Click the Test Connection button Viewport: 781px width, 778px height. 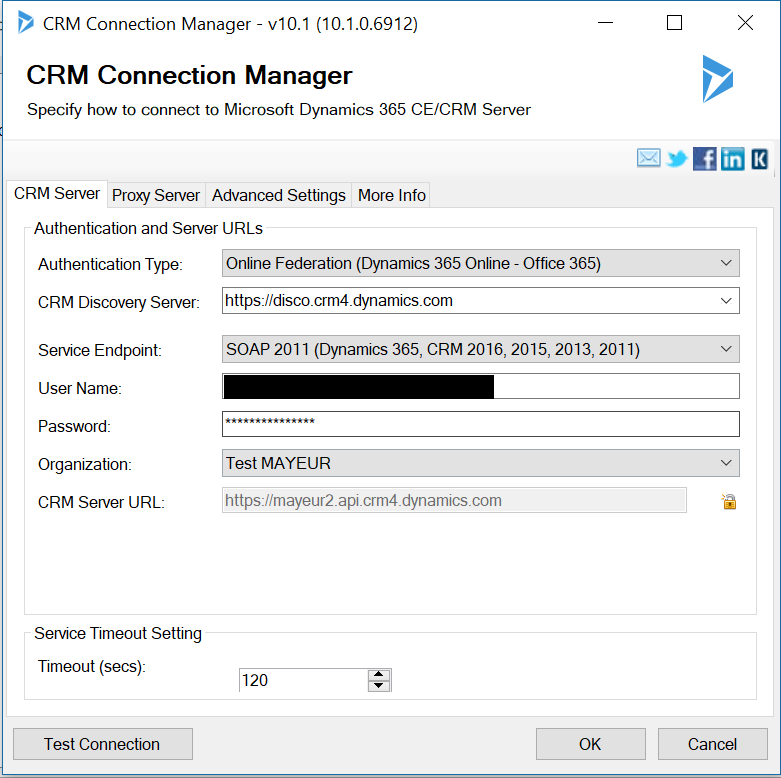(x=103, y=744)
